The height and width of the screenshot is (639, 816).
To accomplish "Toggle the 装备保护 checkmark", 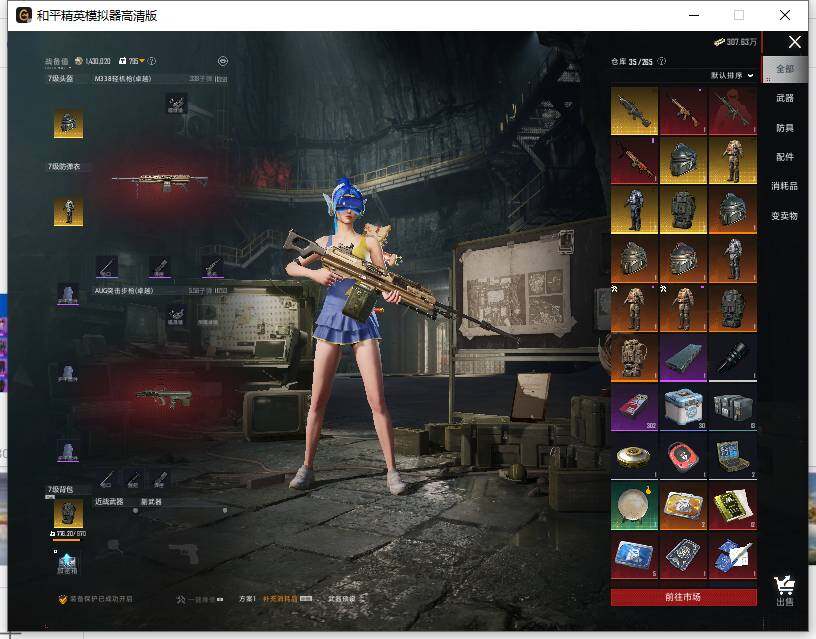I will (x=62, y=599).
